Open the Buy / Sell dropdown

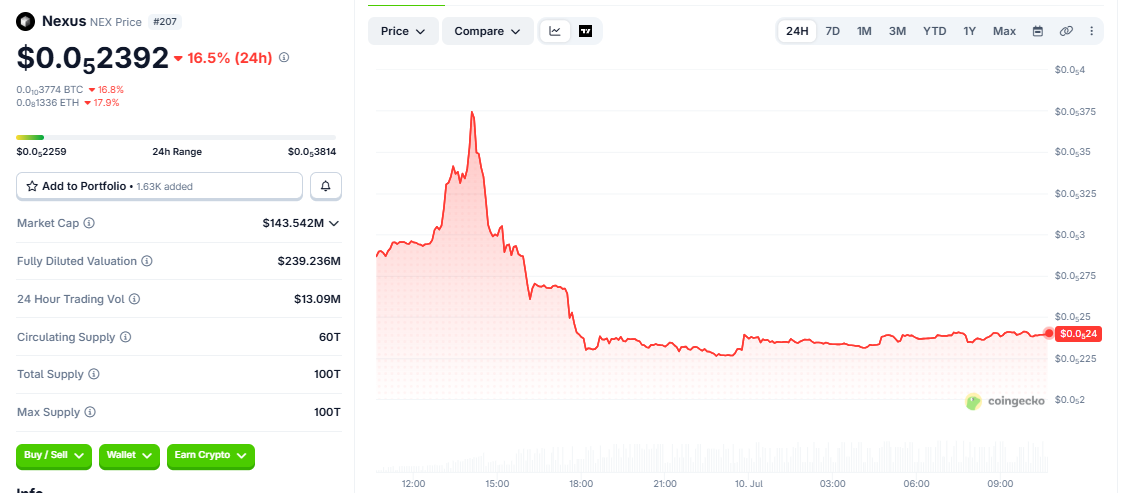pyautogui.click(x=54, y=456)
